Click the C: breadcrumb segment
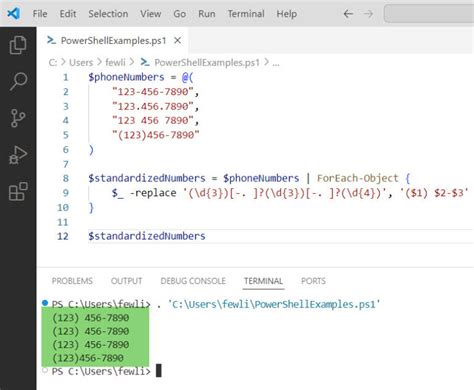The image size is (474, 390). 53,62
